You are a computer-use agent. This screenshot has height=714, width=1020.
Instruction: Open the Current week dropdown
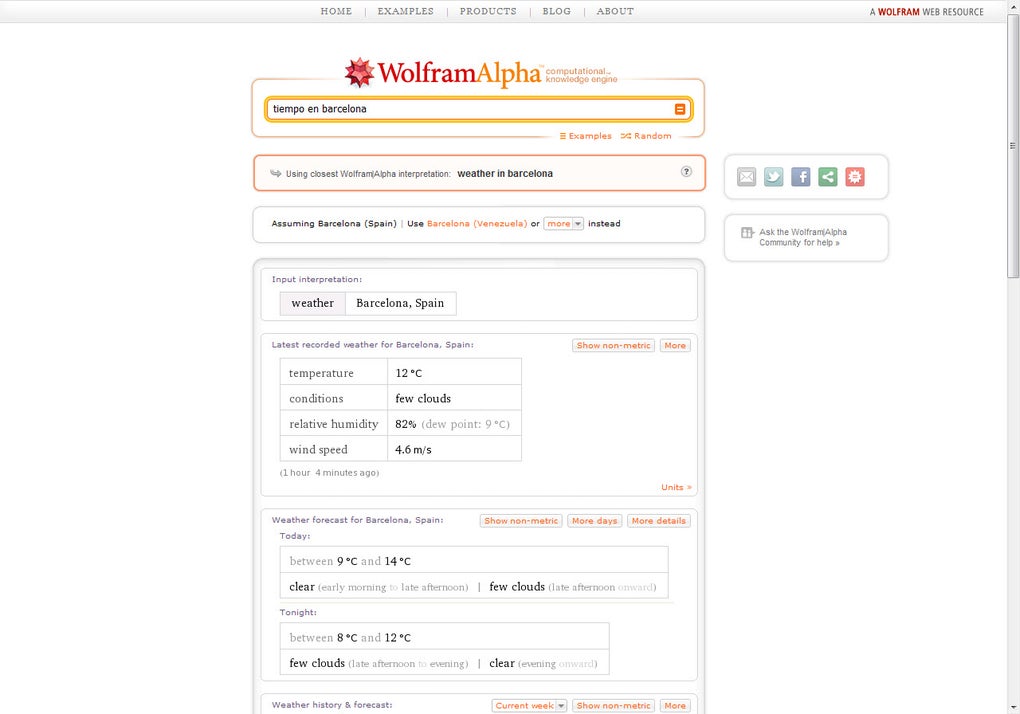530,706
